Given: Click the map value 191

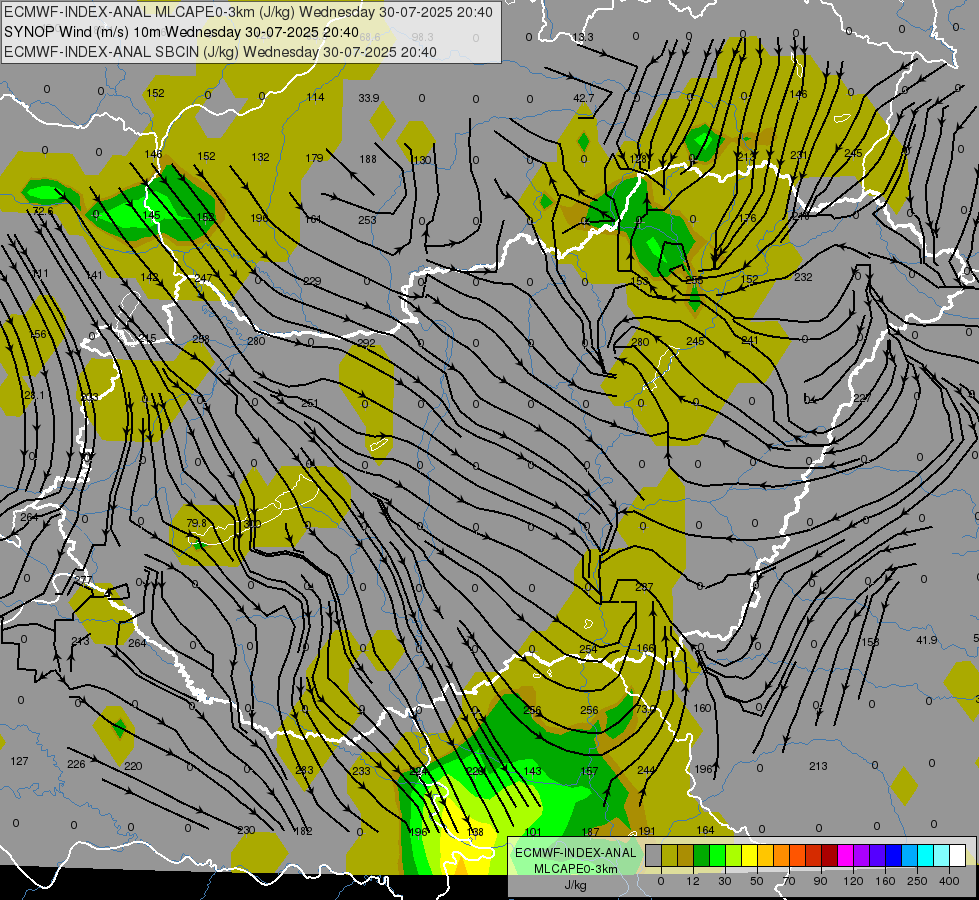Looking at the screenshot, I should (x=647, y=831).
